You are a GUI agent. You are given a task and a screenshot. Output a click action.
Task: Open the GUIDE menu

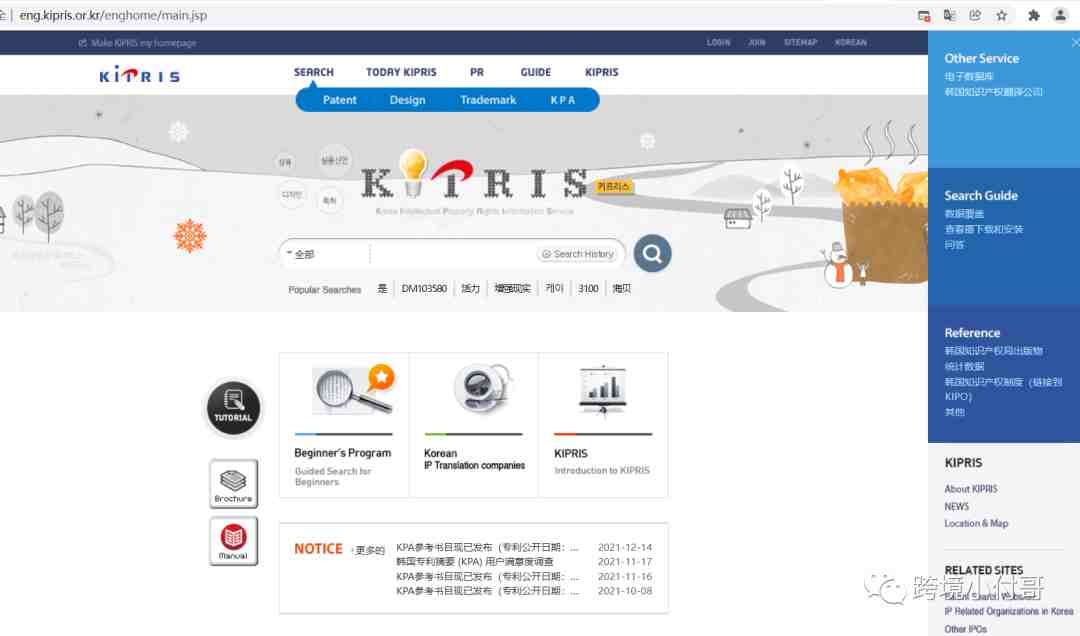pyautogui.click(x=535, y=72)
